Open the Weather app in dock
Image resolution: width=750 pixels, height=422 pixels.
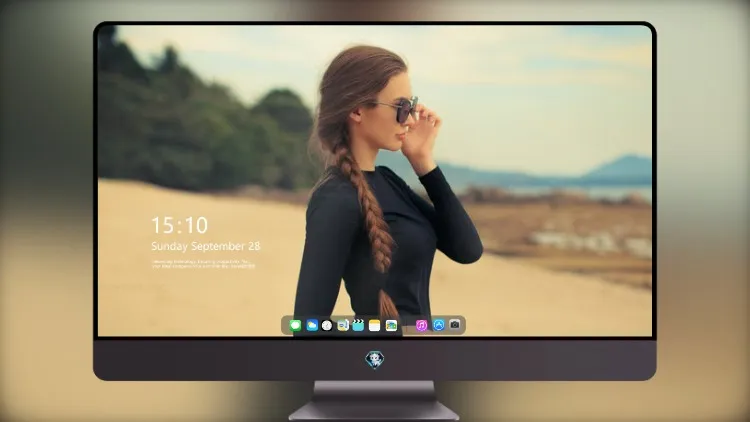coord(312,325)
